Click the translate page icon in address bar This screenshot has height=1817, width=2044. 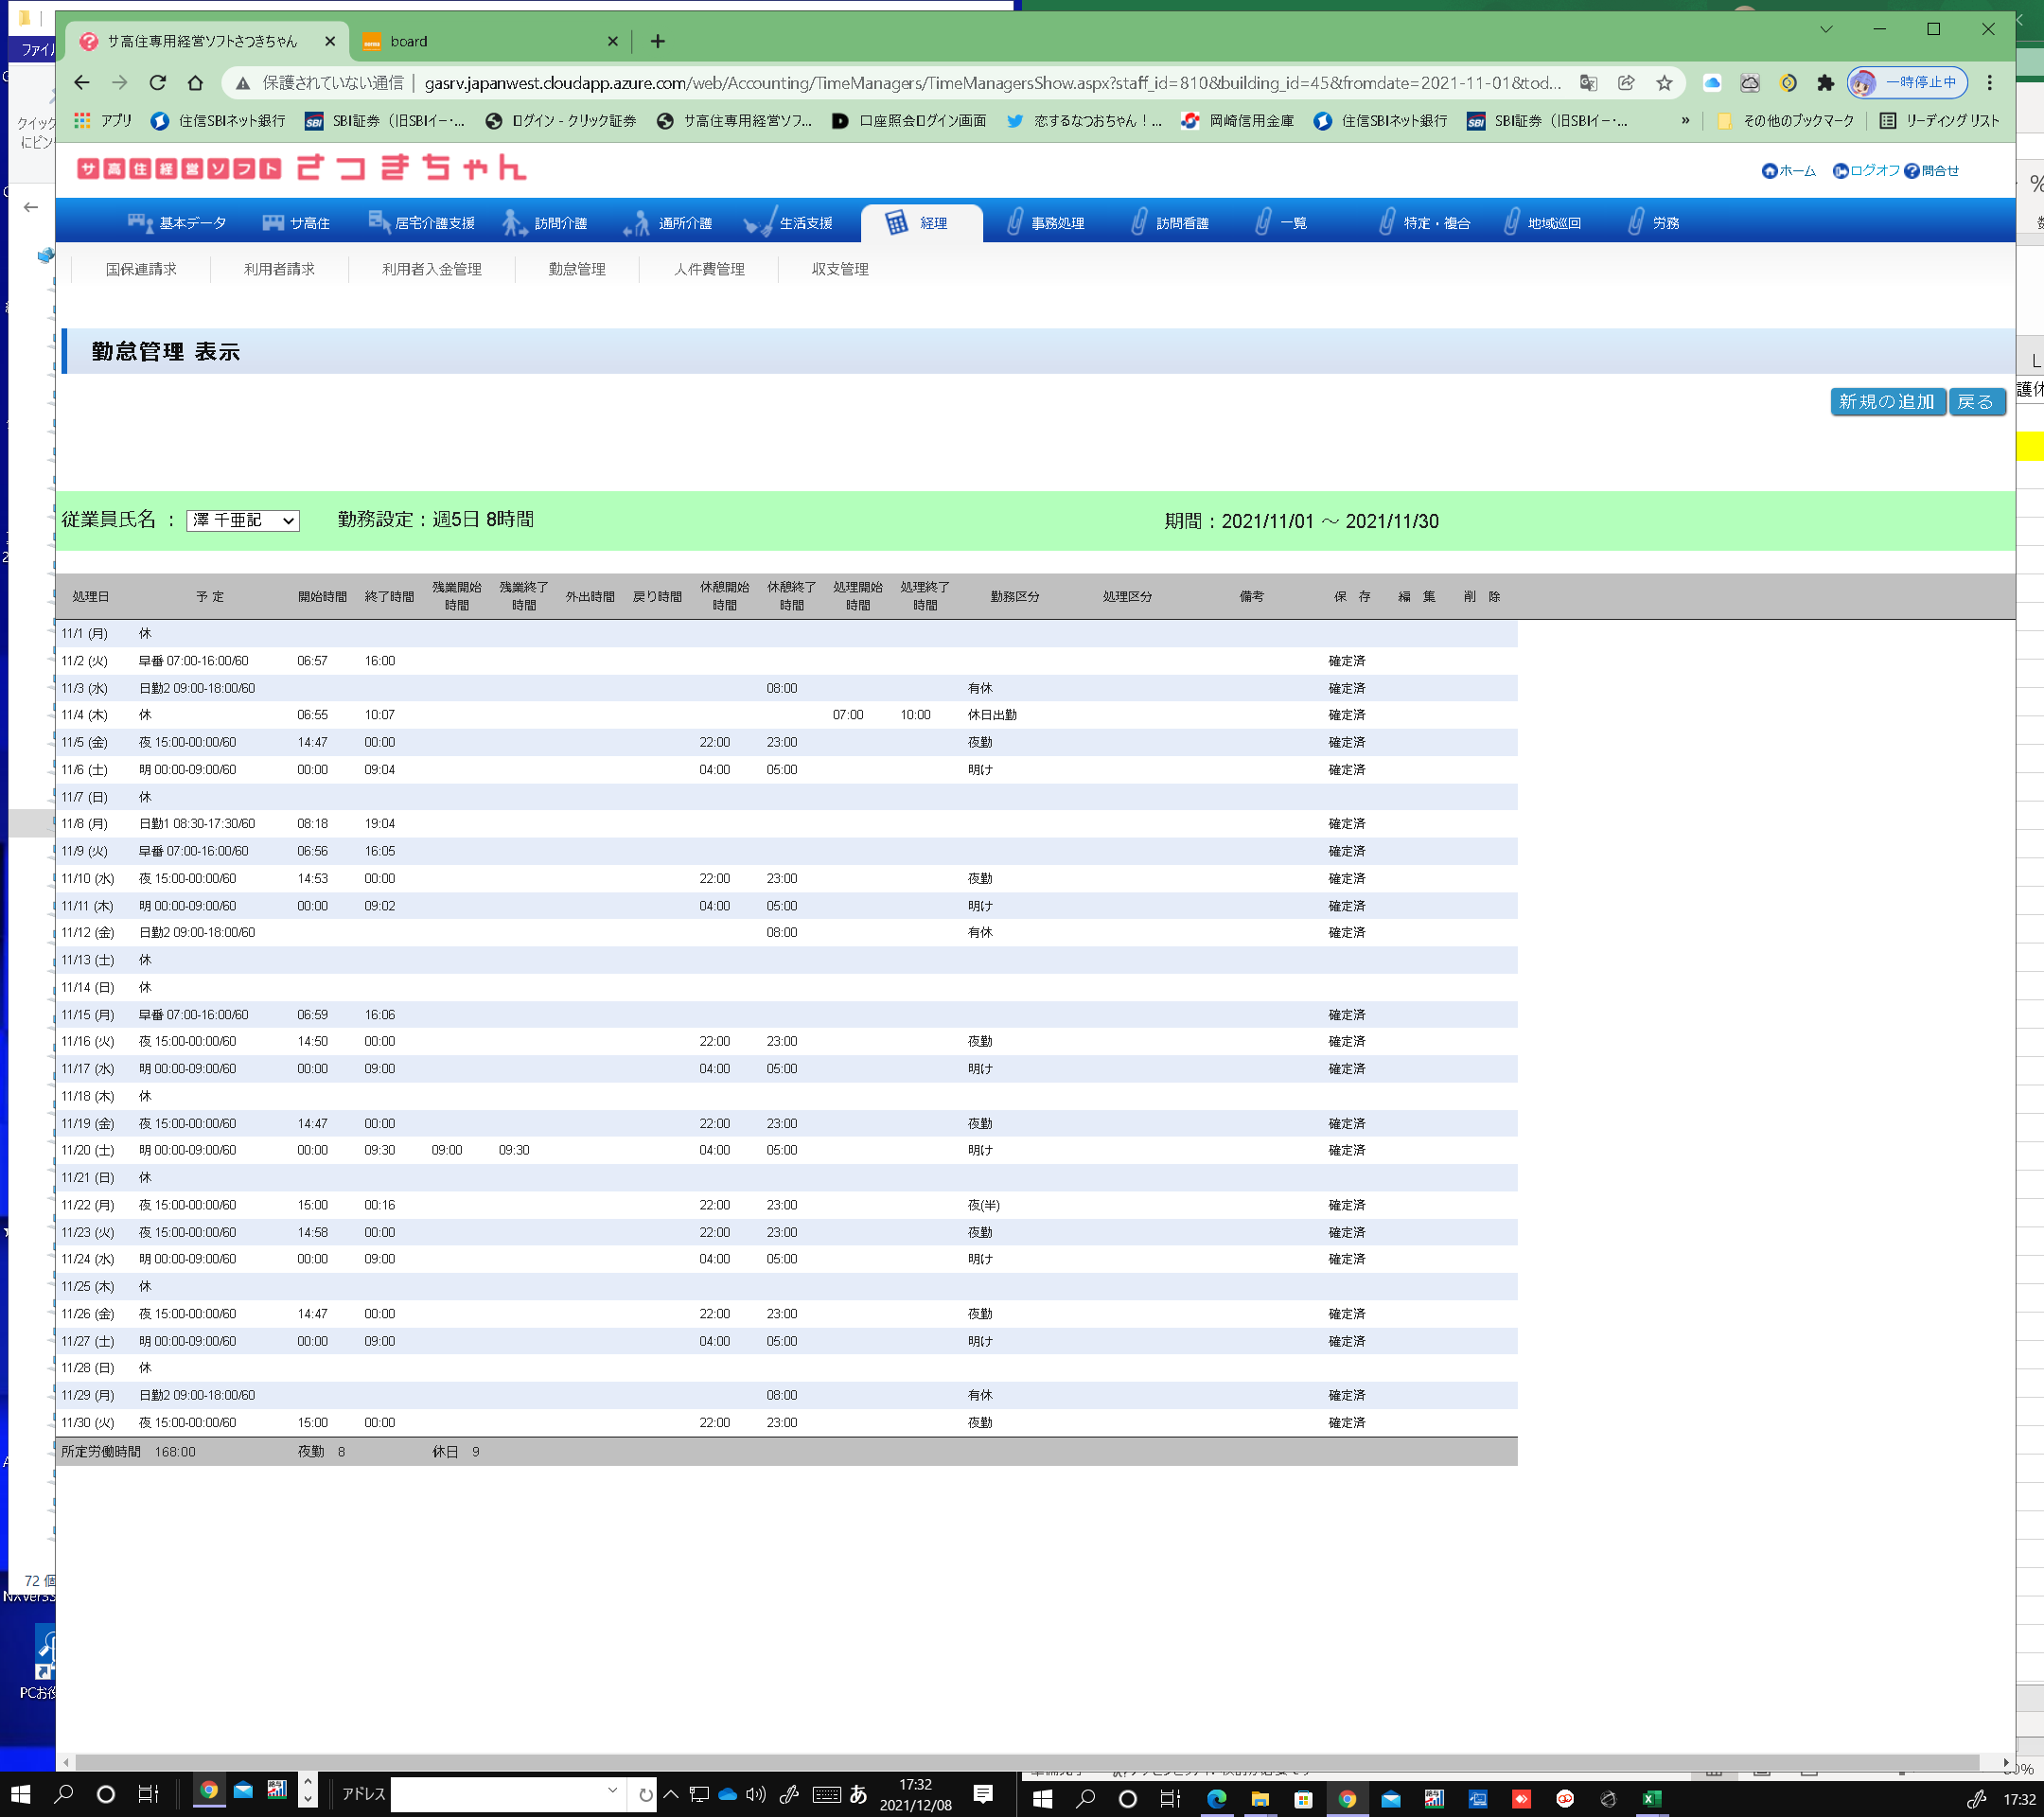tap(1588, 83)
